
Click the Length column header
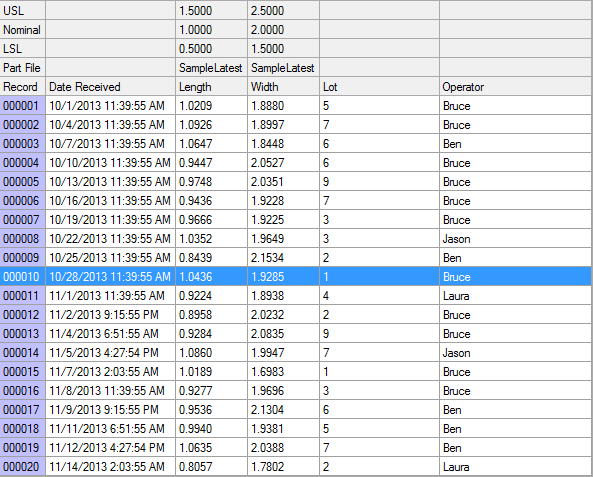click(x=211, y=87)
